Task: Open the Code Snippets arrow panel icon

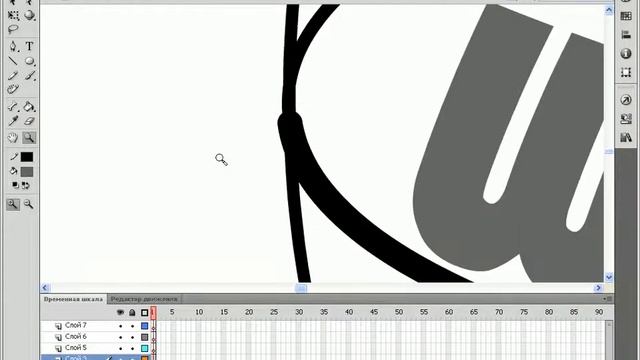Action: coord(626,100)
